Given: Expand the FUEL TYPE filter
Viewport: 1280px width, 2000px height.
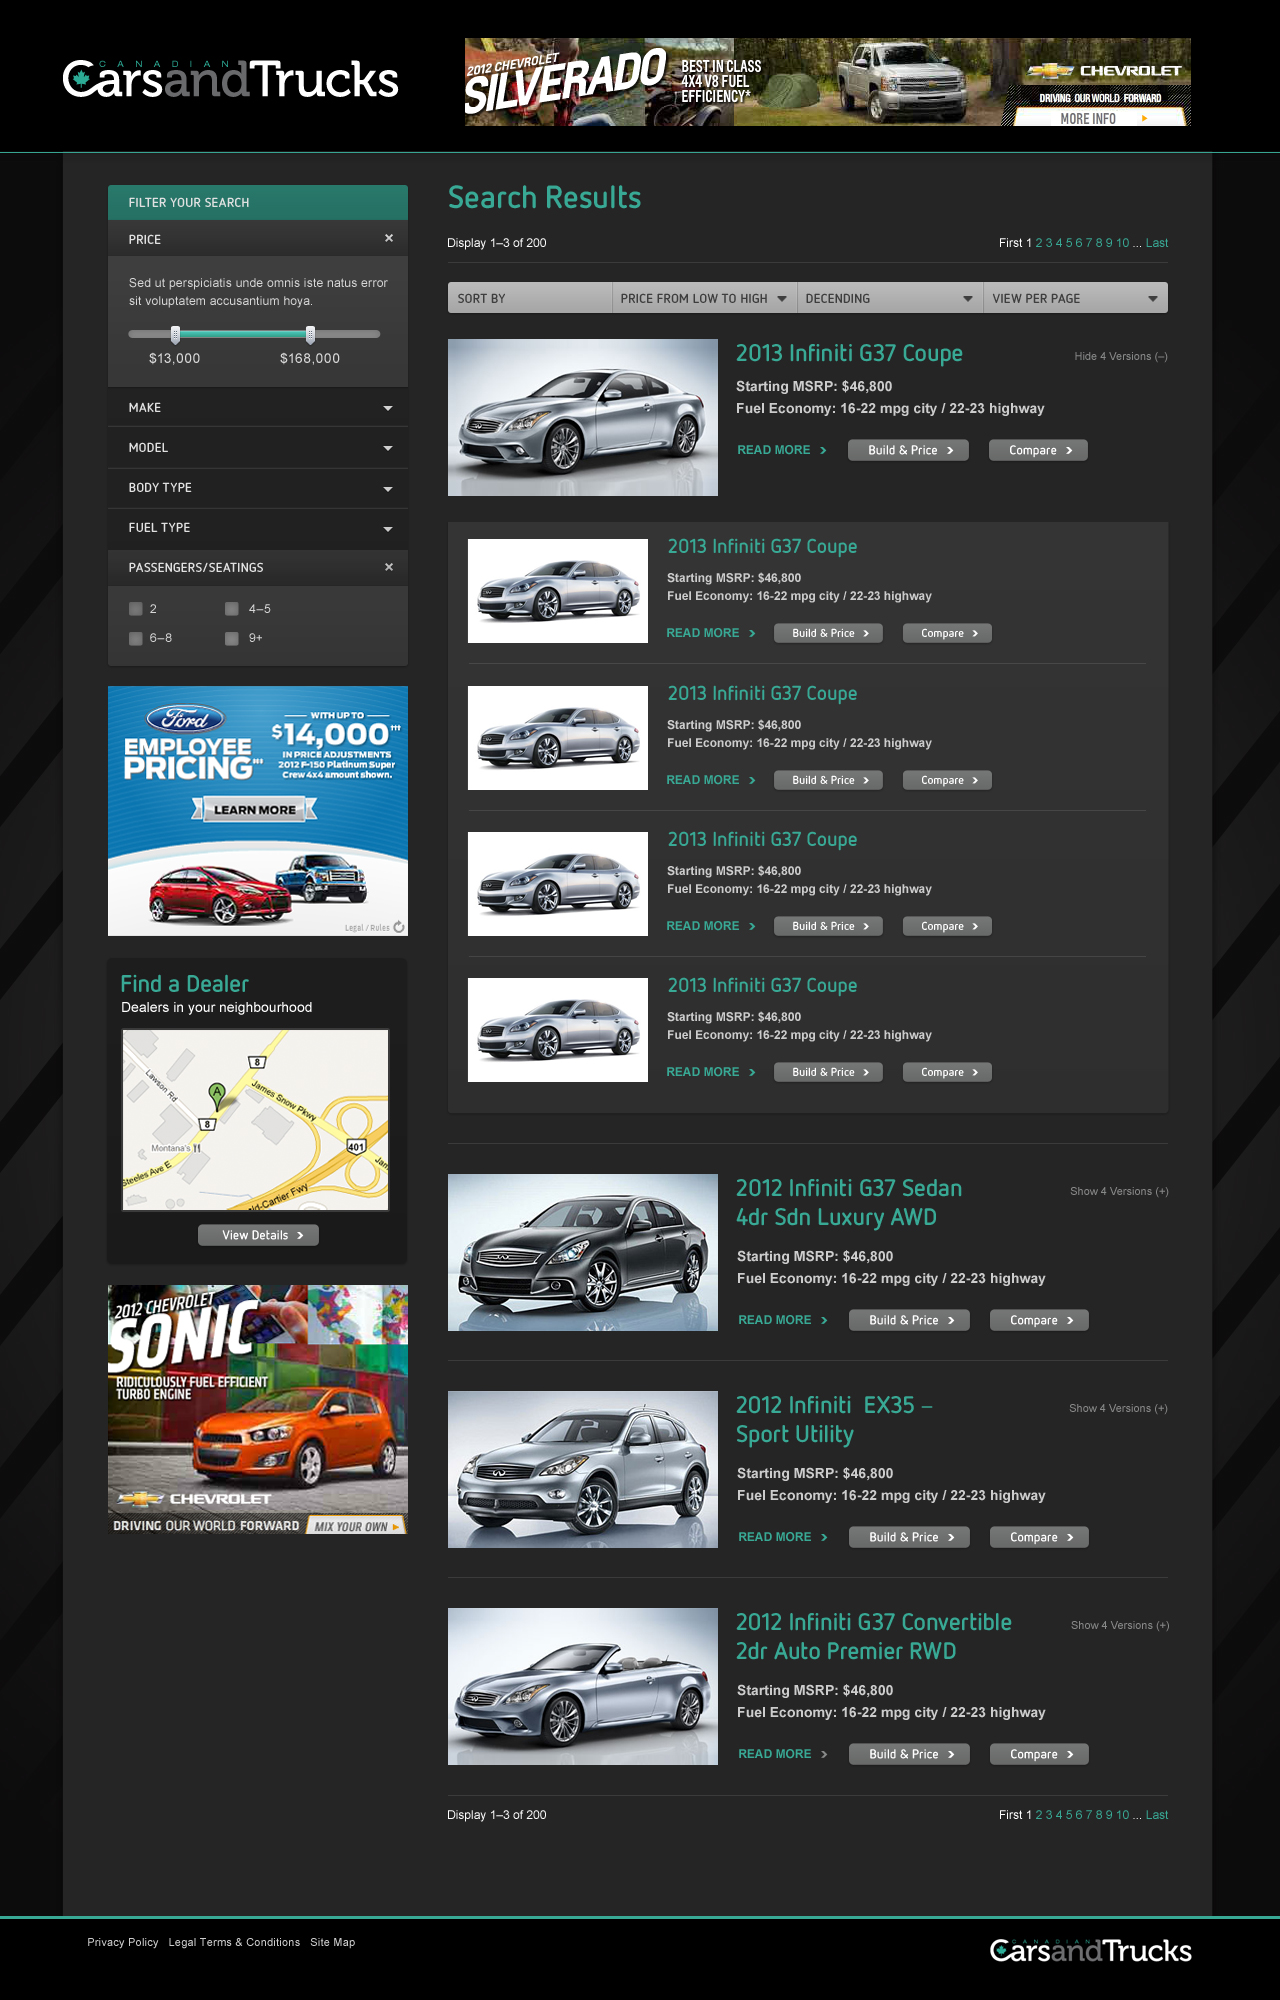Looking at the screenshot, I should tap(258, 528).
